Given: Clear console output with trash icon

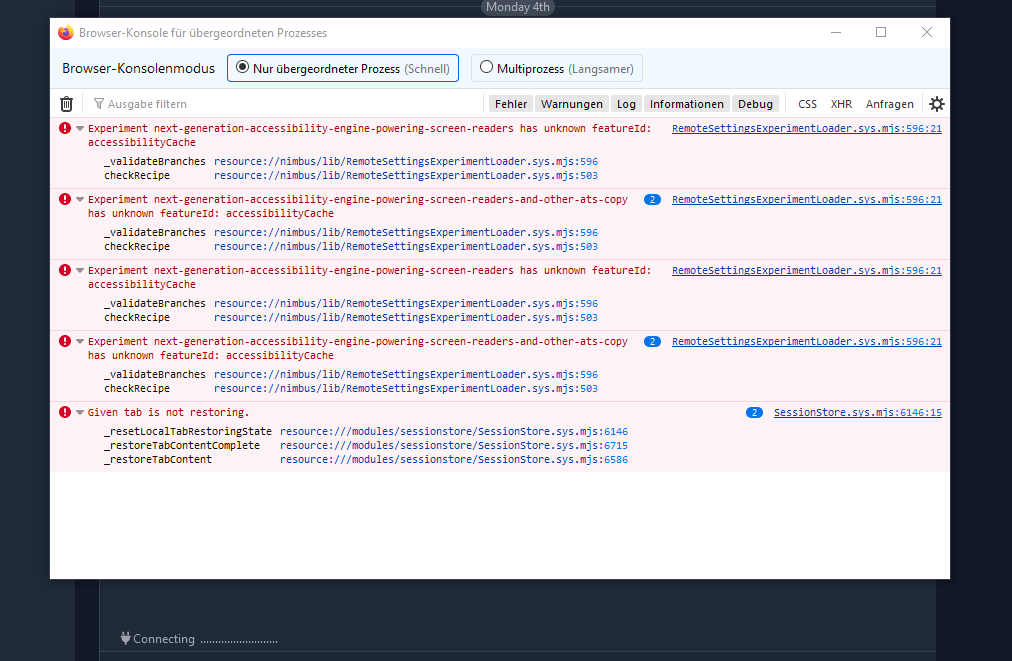Looking at the screenshot, I should pyautogui.click(x=66, y=104).
